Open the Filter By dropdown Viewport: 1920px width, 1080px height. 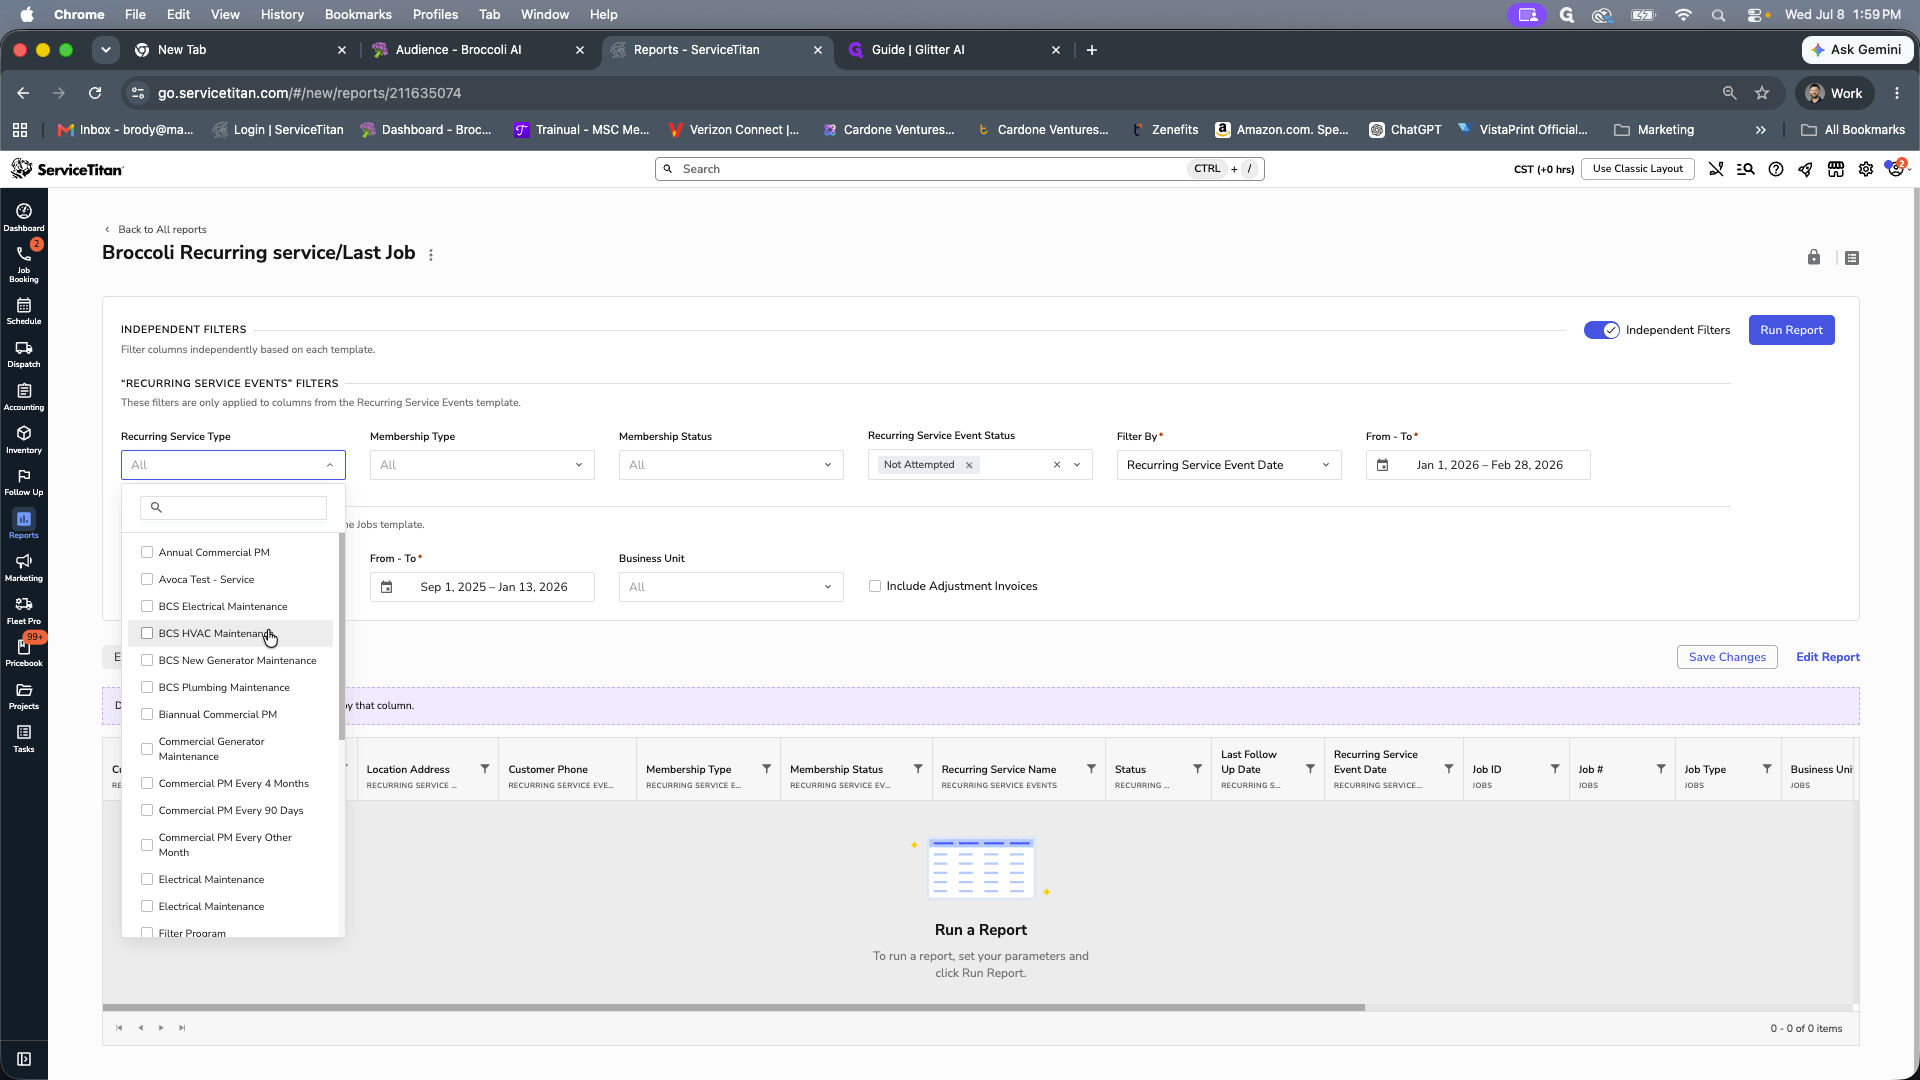tap(1229, 465)
